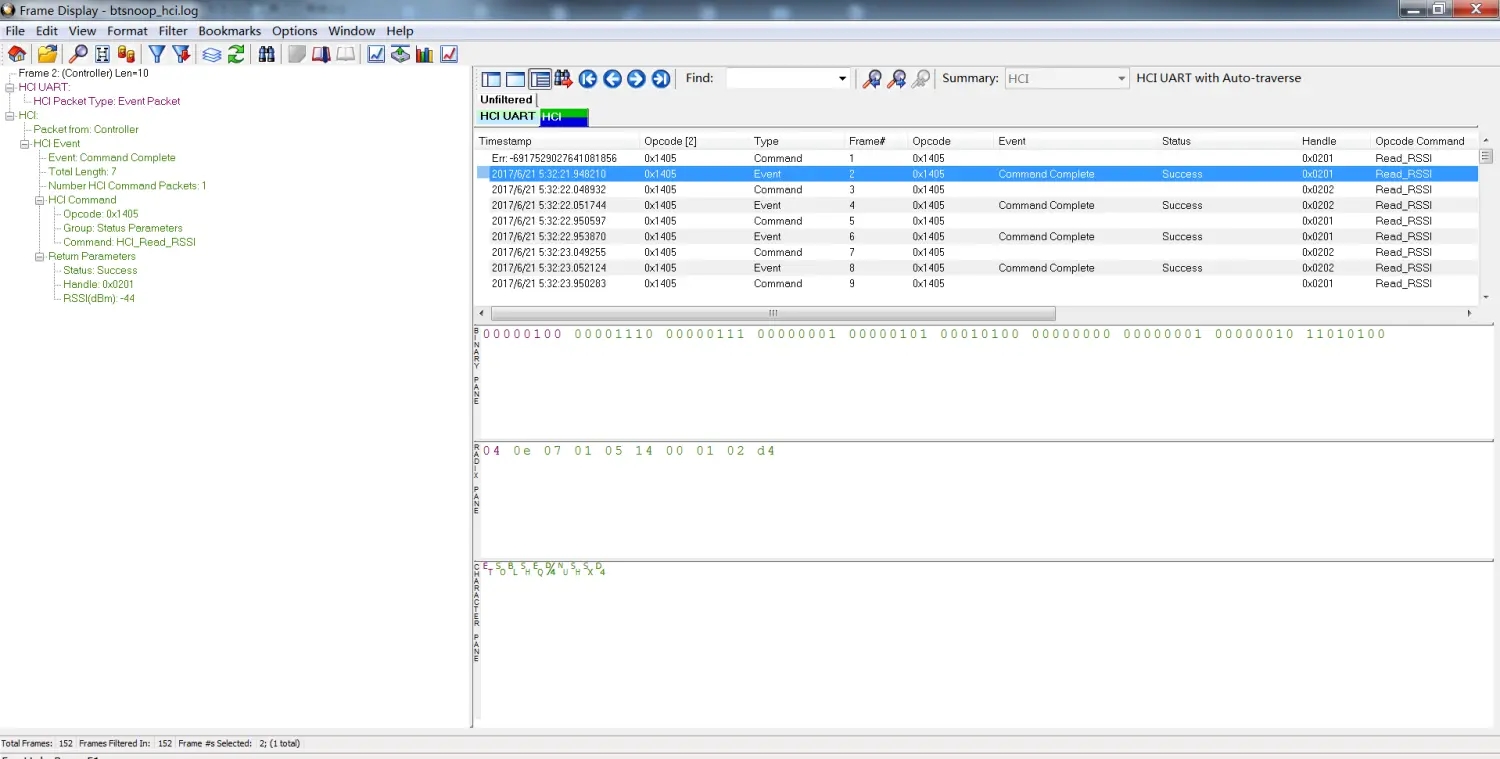Screen dimensions: 1500x759
Task: Select tree line Handle: 0x0201
Action: click(x=98, y=284)
